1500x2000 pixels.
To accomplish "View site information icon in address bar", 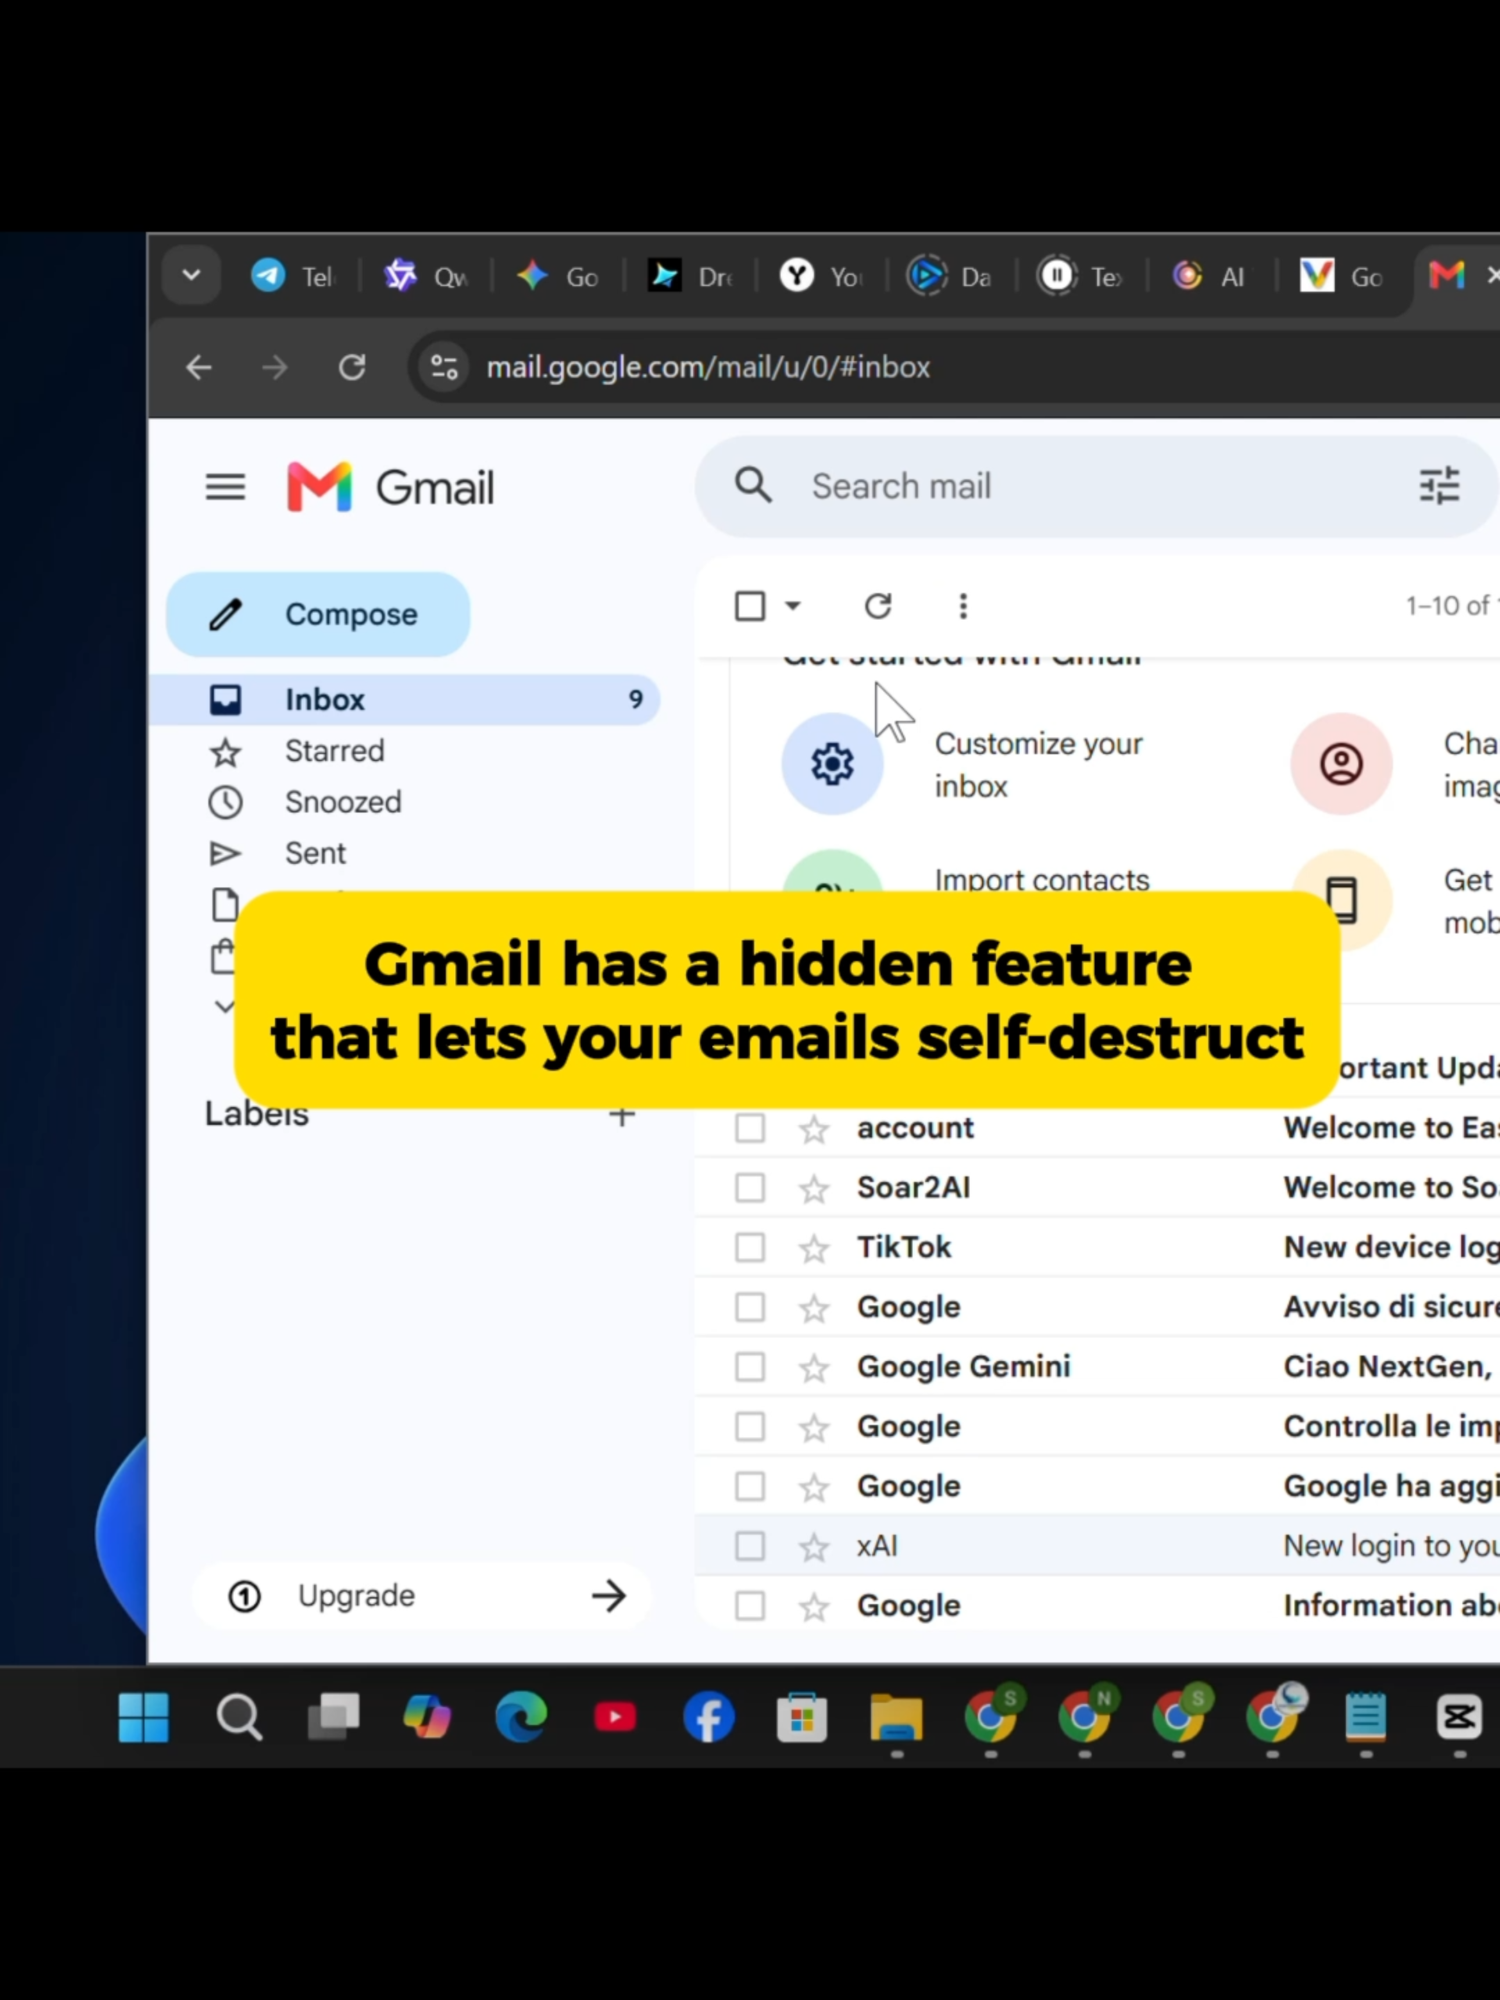I will click(444, 367).
